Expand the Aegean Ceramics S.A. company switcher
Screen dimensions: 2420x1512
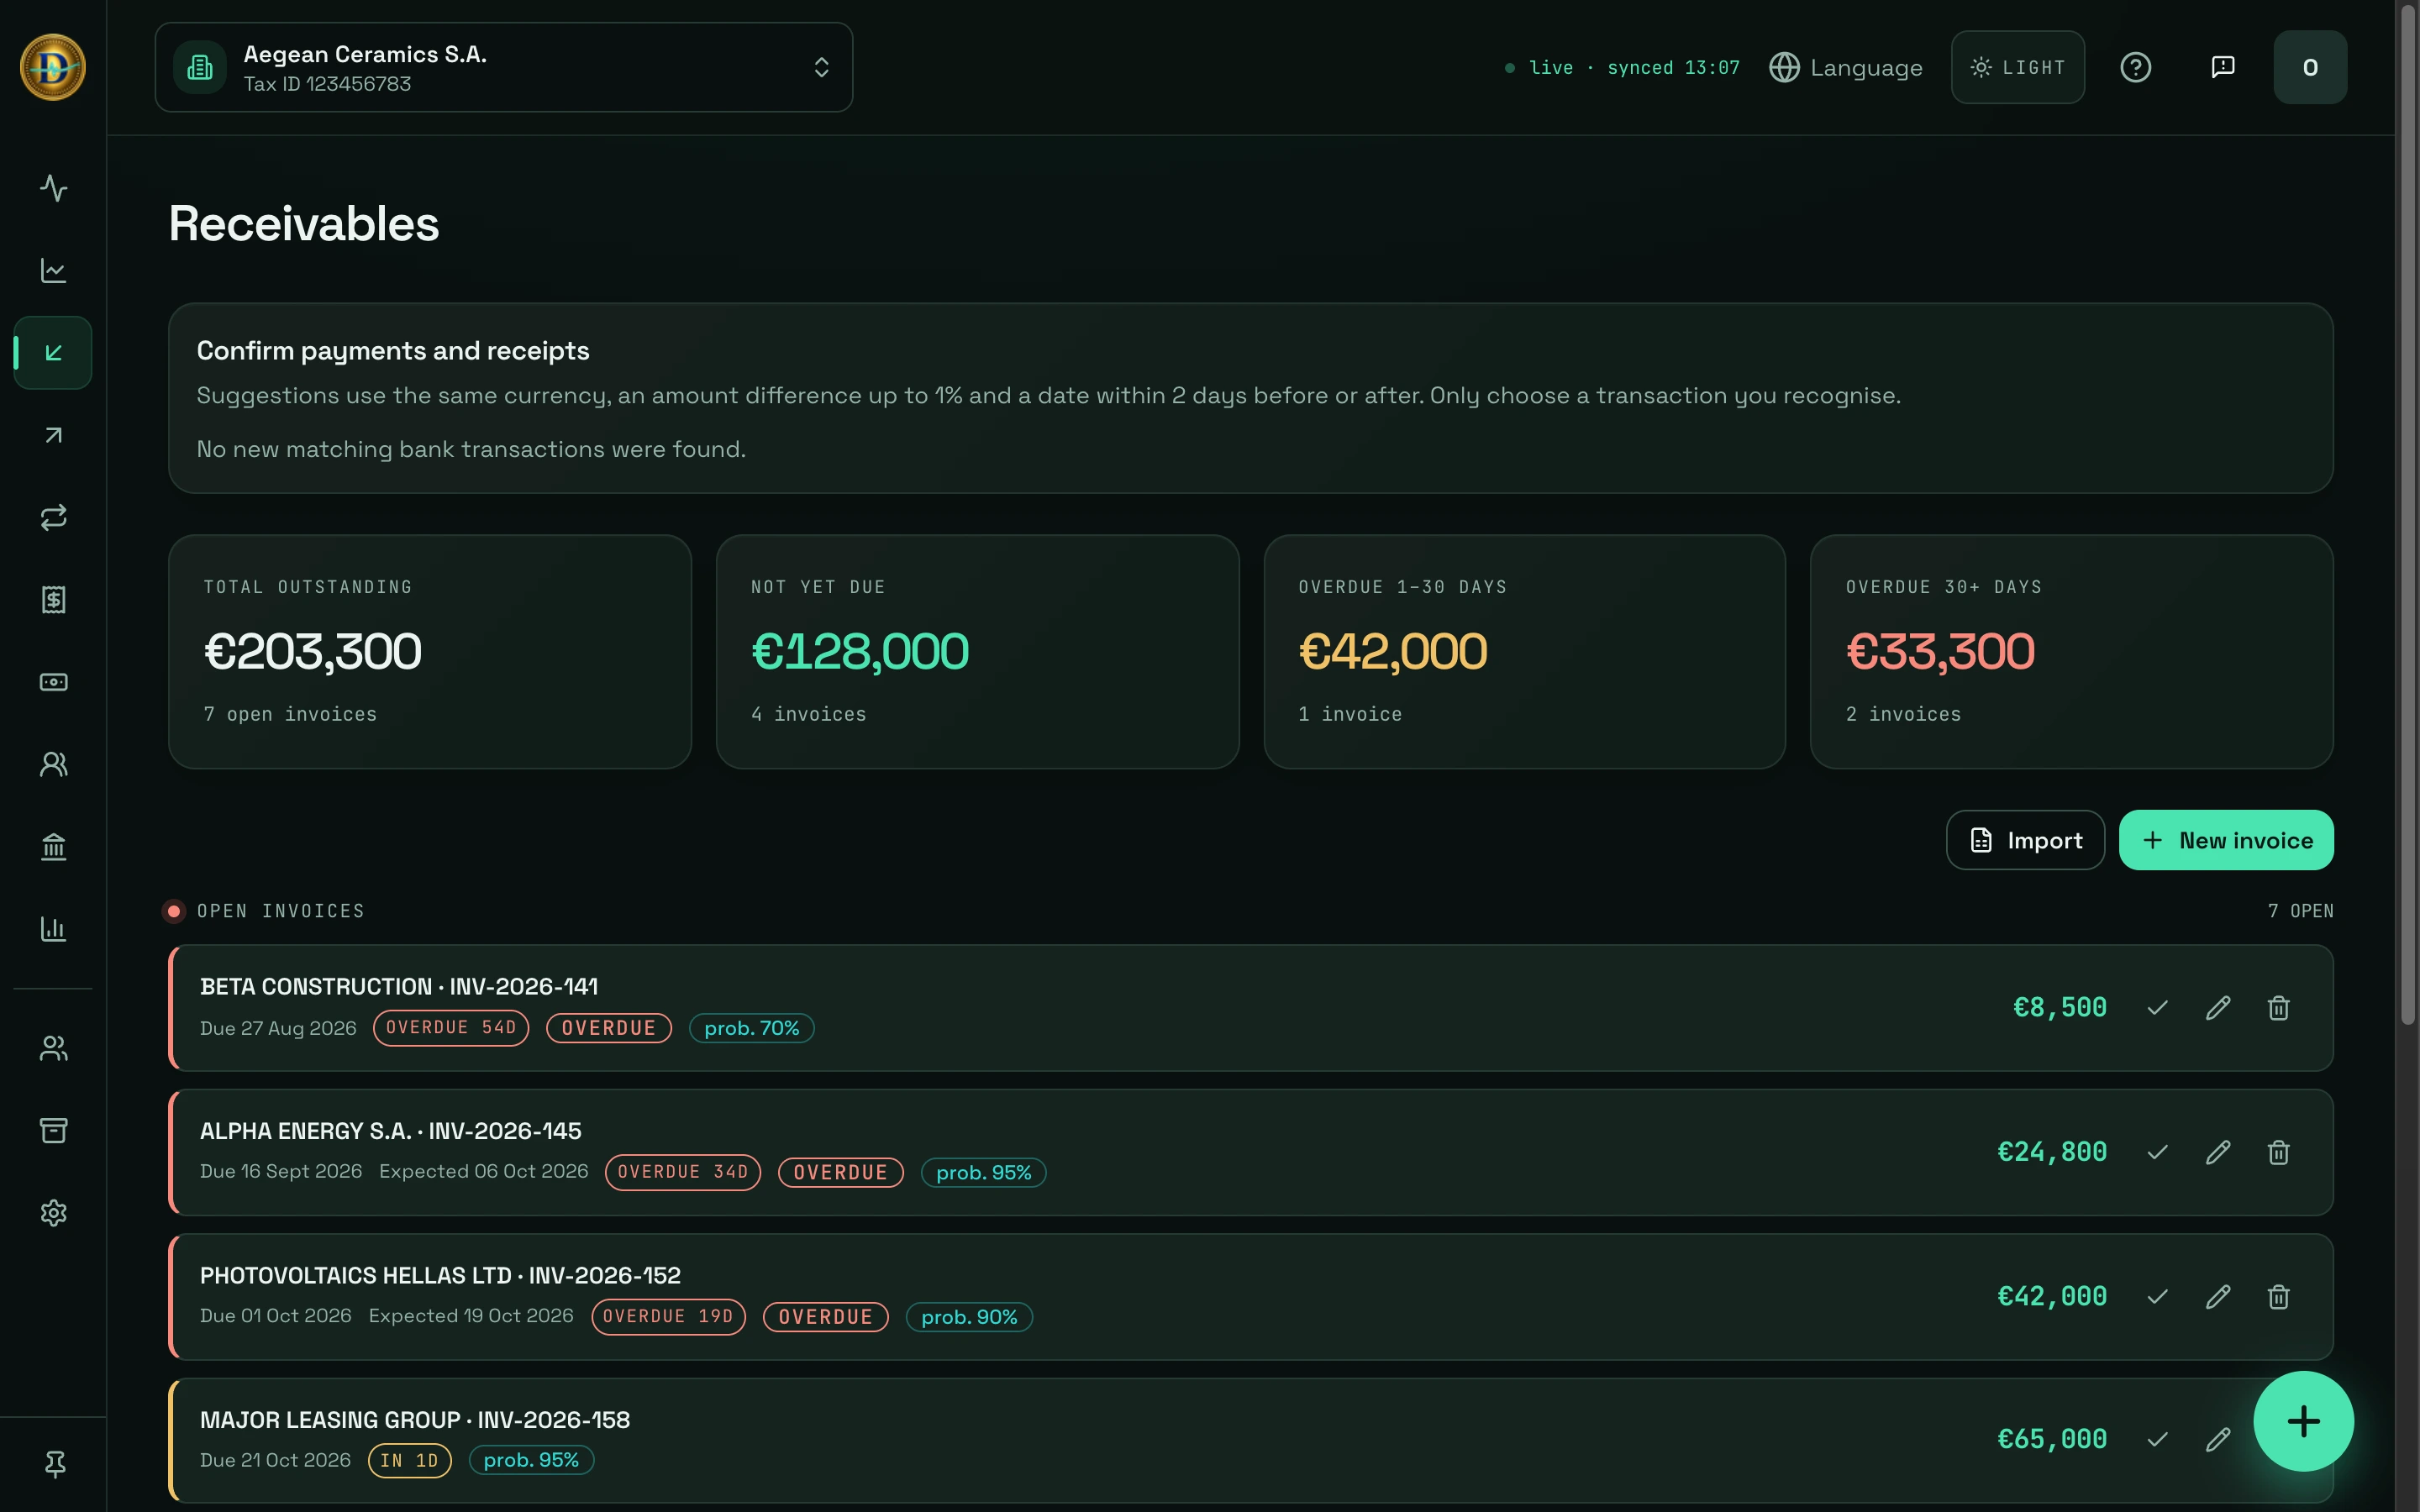point(503,67)
